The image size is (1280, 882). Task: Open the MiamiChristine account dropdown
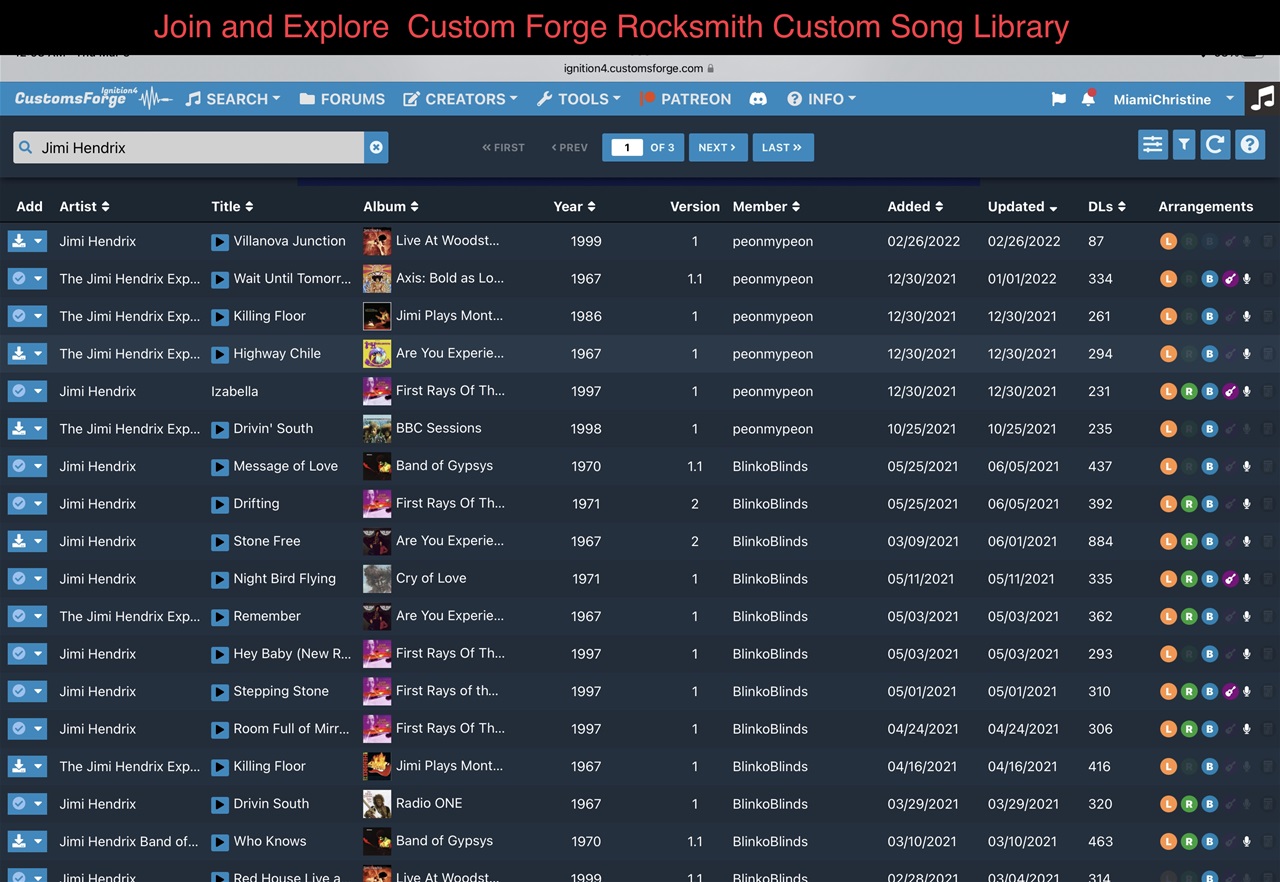1173,99
